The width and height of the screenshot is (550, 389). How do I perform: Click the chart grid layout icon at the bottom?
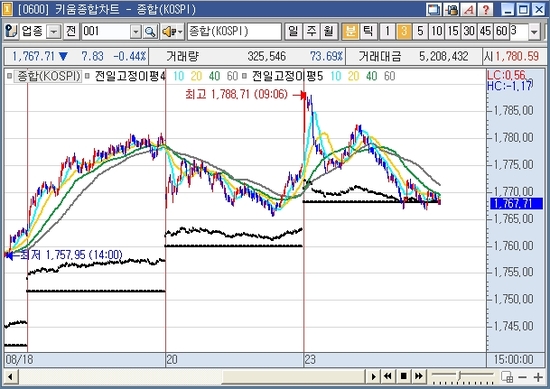507,377
